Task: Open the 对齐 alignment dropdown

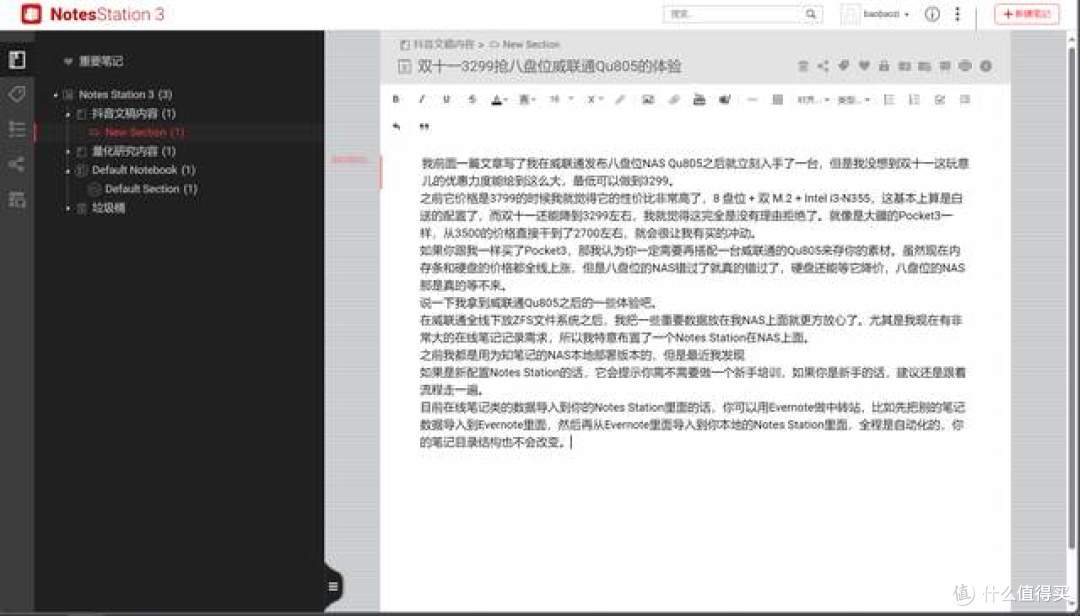Action: [x=813, y=100]
